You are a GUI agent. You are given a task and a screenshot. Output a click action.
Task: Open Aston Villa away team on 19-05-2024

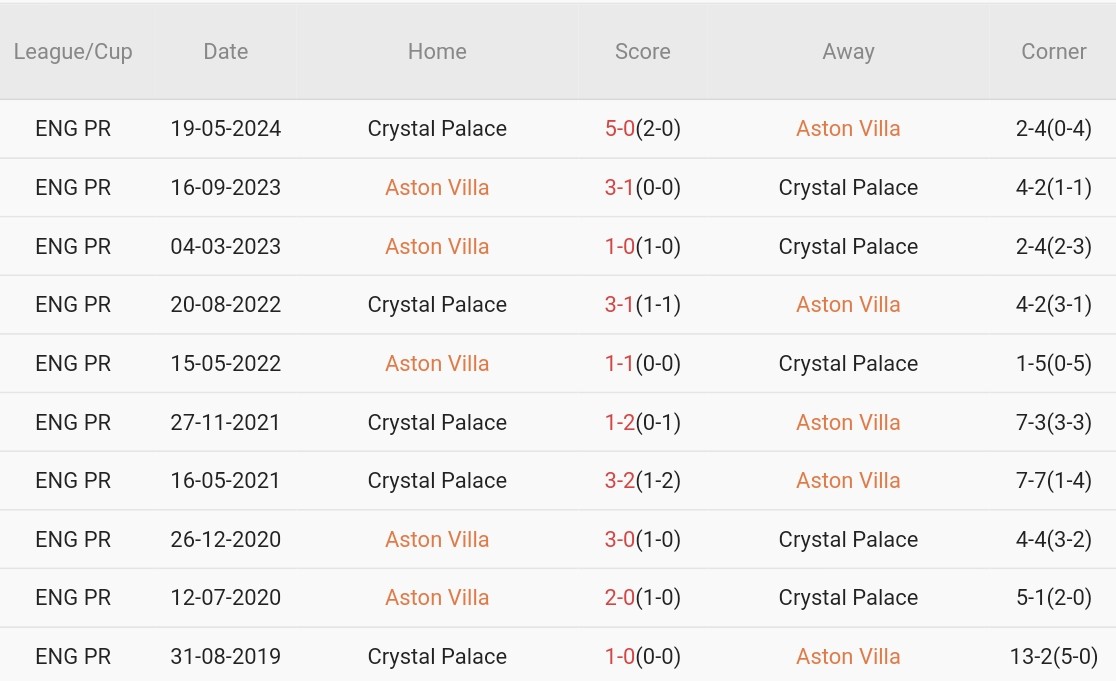click(x=848, y=129)
